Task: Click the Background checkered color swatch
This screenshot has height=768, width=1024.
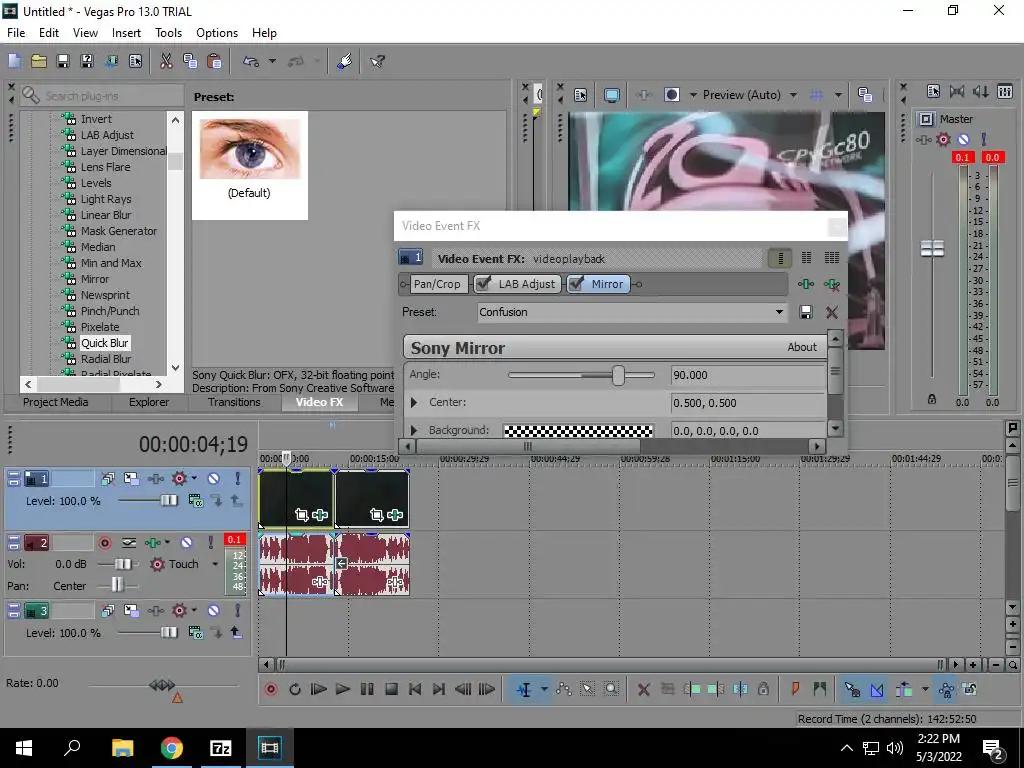Action: point(579,431)
